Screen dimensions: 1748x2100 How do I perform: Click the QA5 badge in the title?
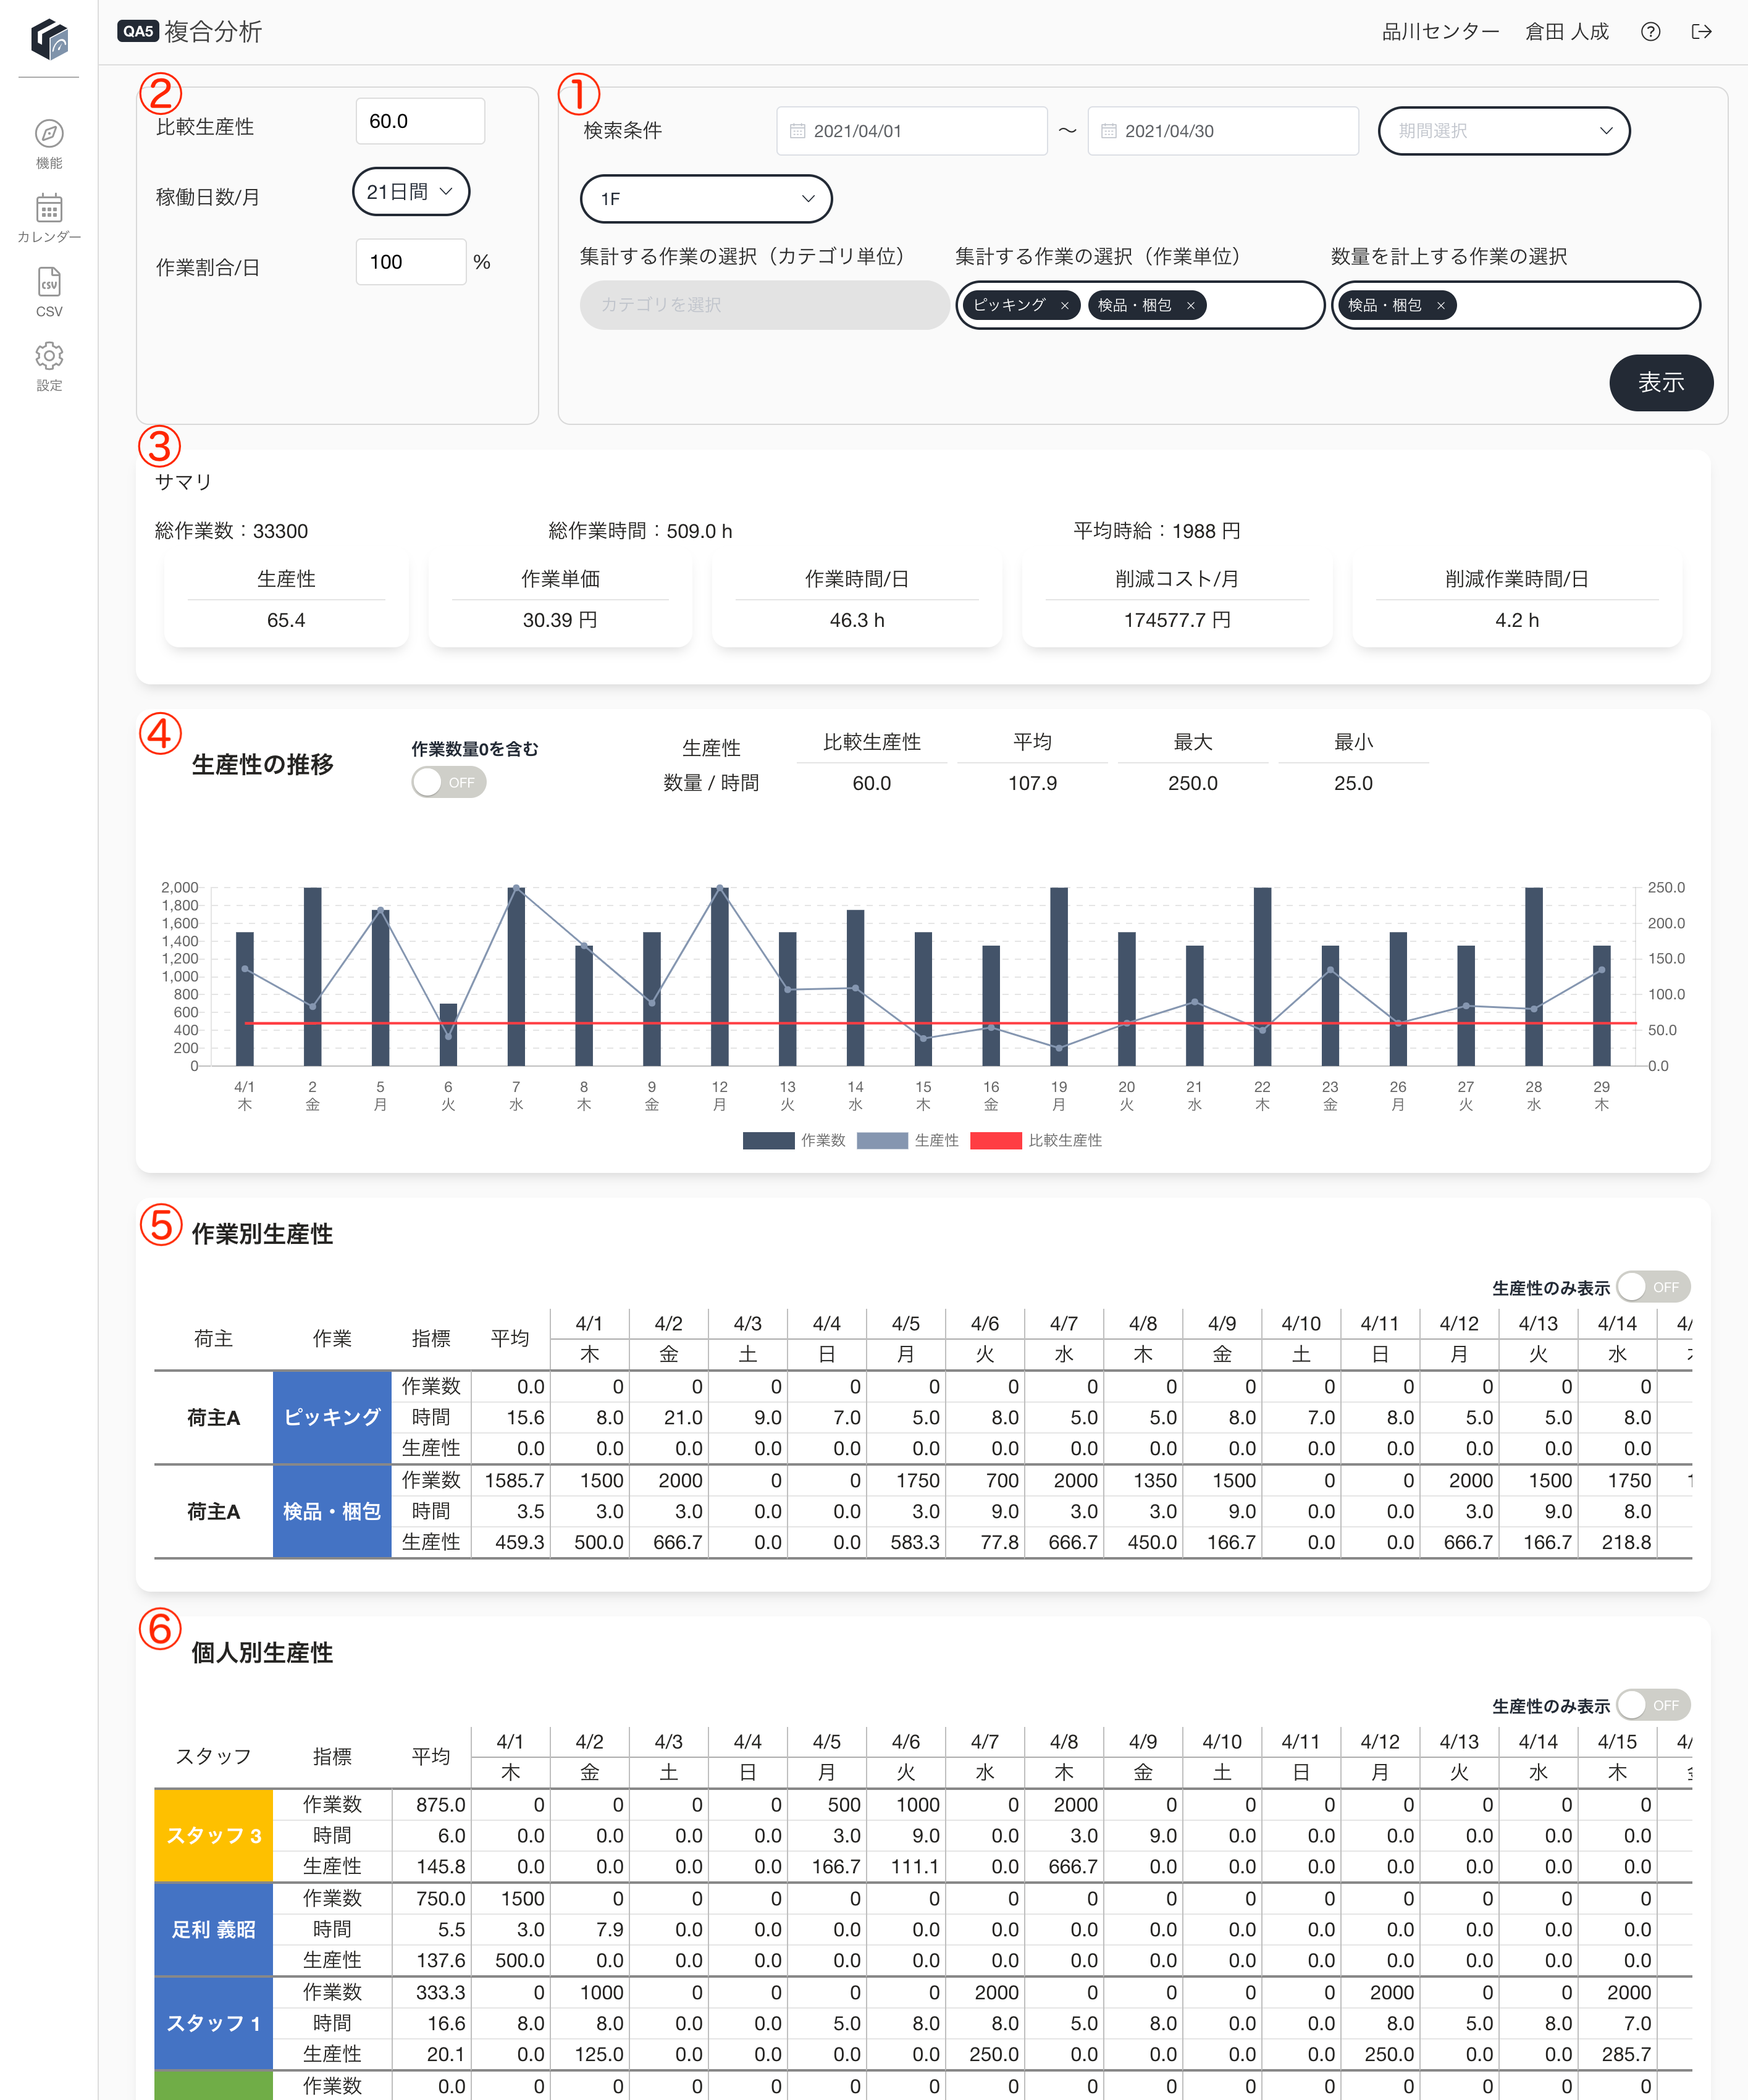[138, 31]
